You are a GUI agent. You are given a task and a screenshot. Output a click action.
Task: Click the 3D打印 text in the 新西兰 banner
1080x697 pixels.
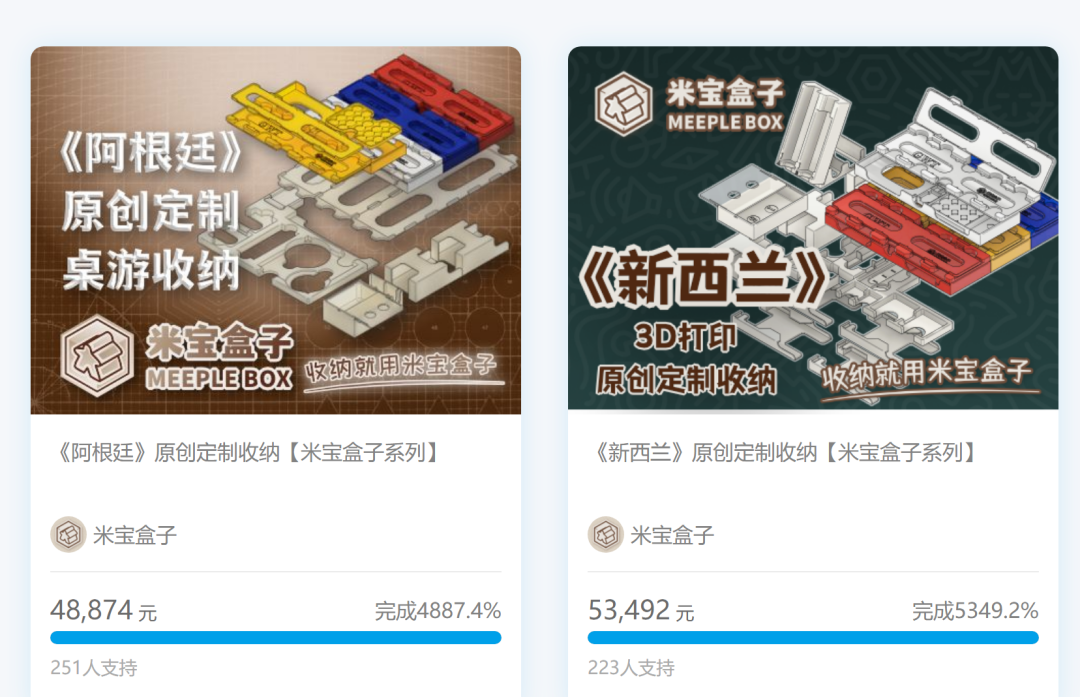[685, 337]
